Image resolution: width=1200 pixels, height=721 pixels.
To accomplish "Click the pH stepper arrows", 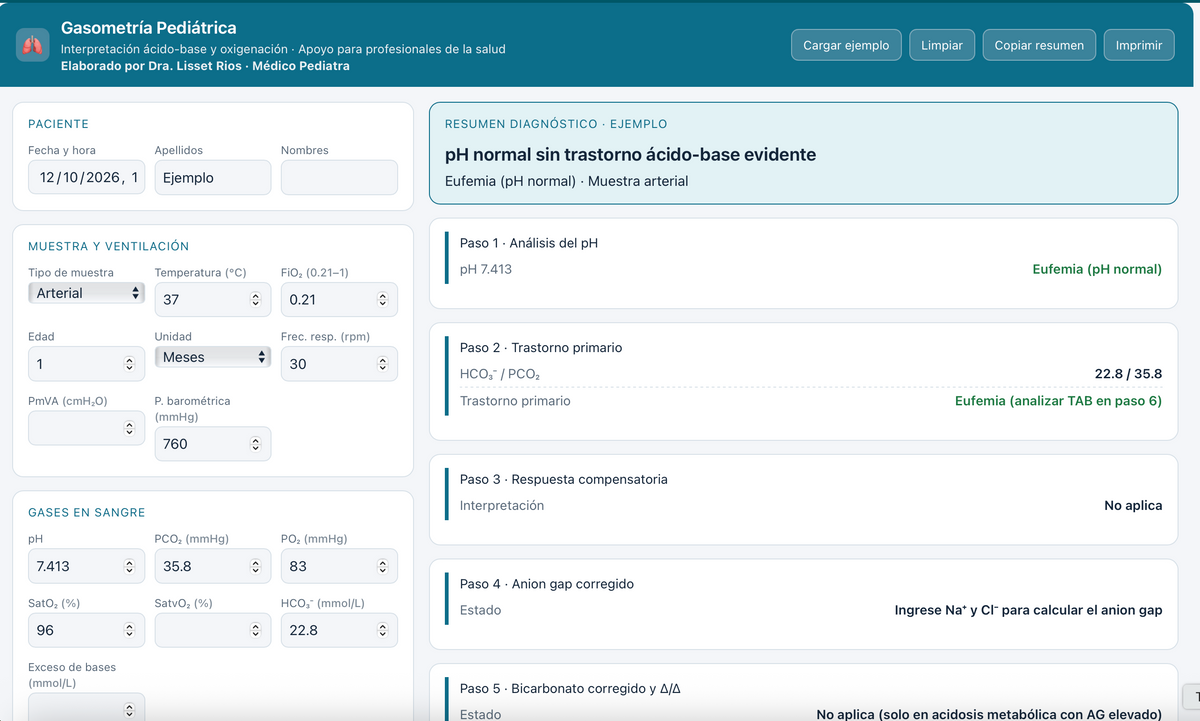I will [129, 566].
